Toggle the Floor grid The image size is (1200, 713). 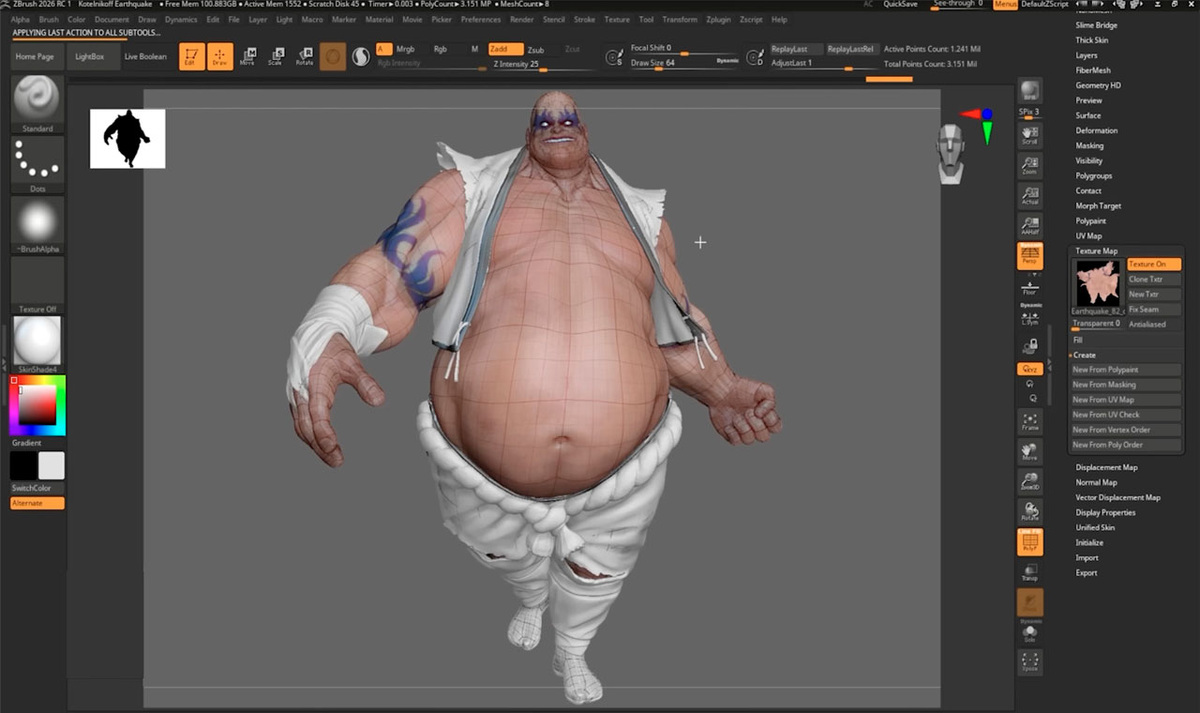click(x=1030, y=287)
